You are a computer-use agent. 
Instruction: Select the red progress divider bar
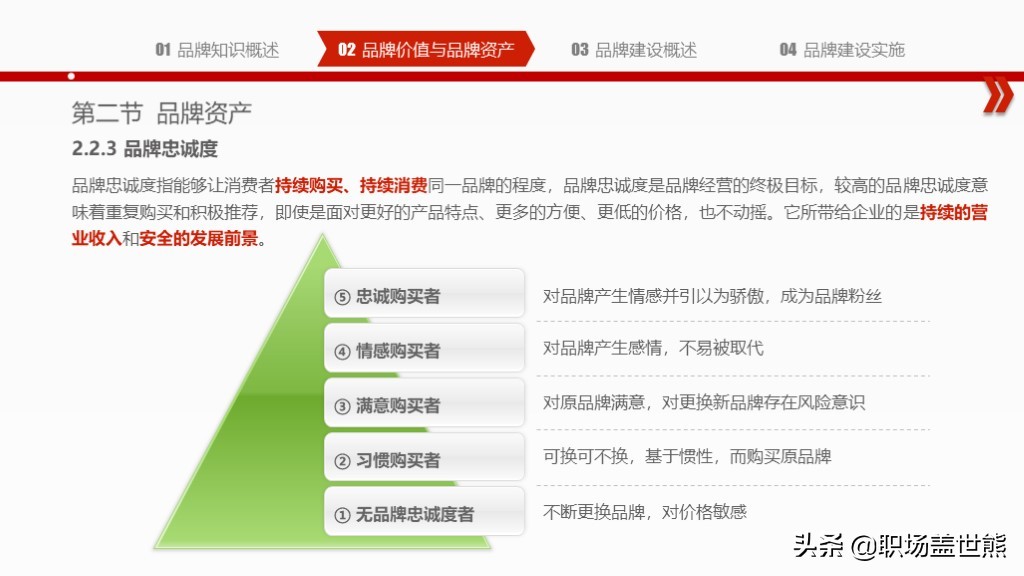[512, 74]
